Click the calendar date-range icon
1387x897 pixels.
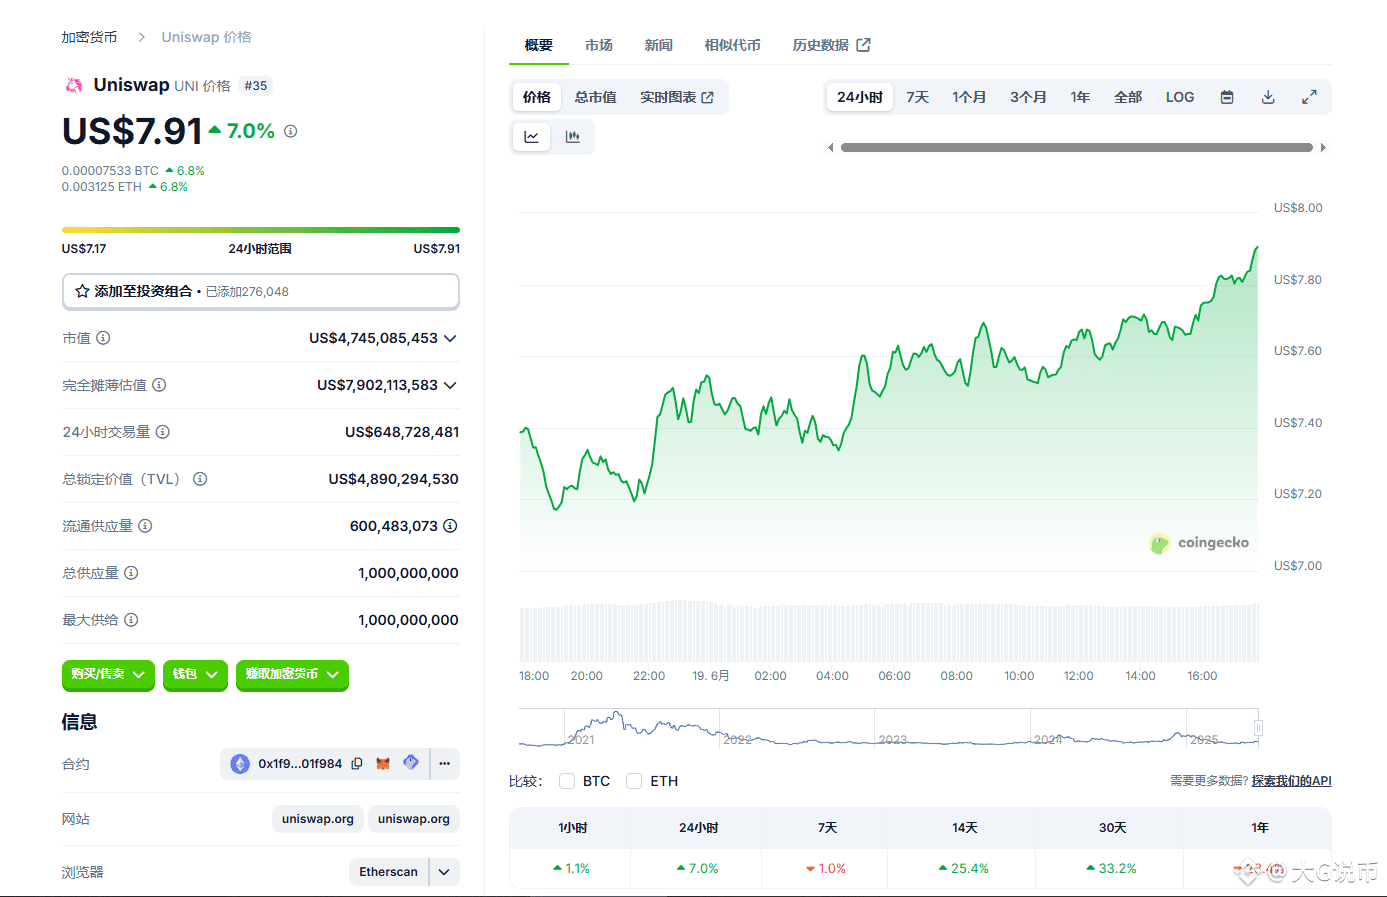pos(1227,97)
